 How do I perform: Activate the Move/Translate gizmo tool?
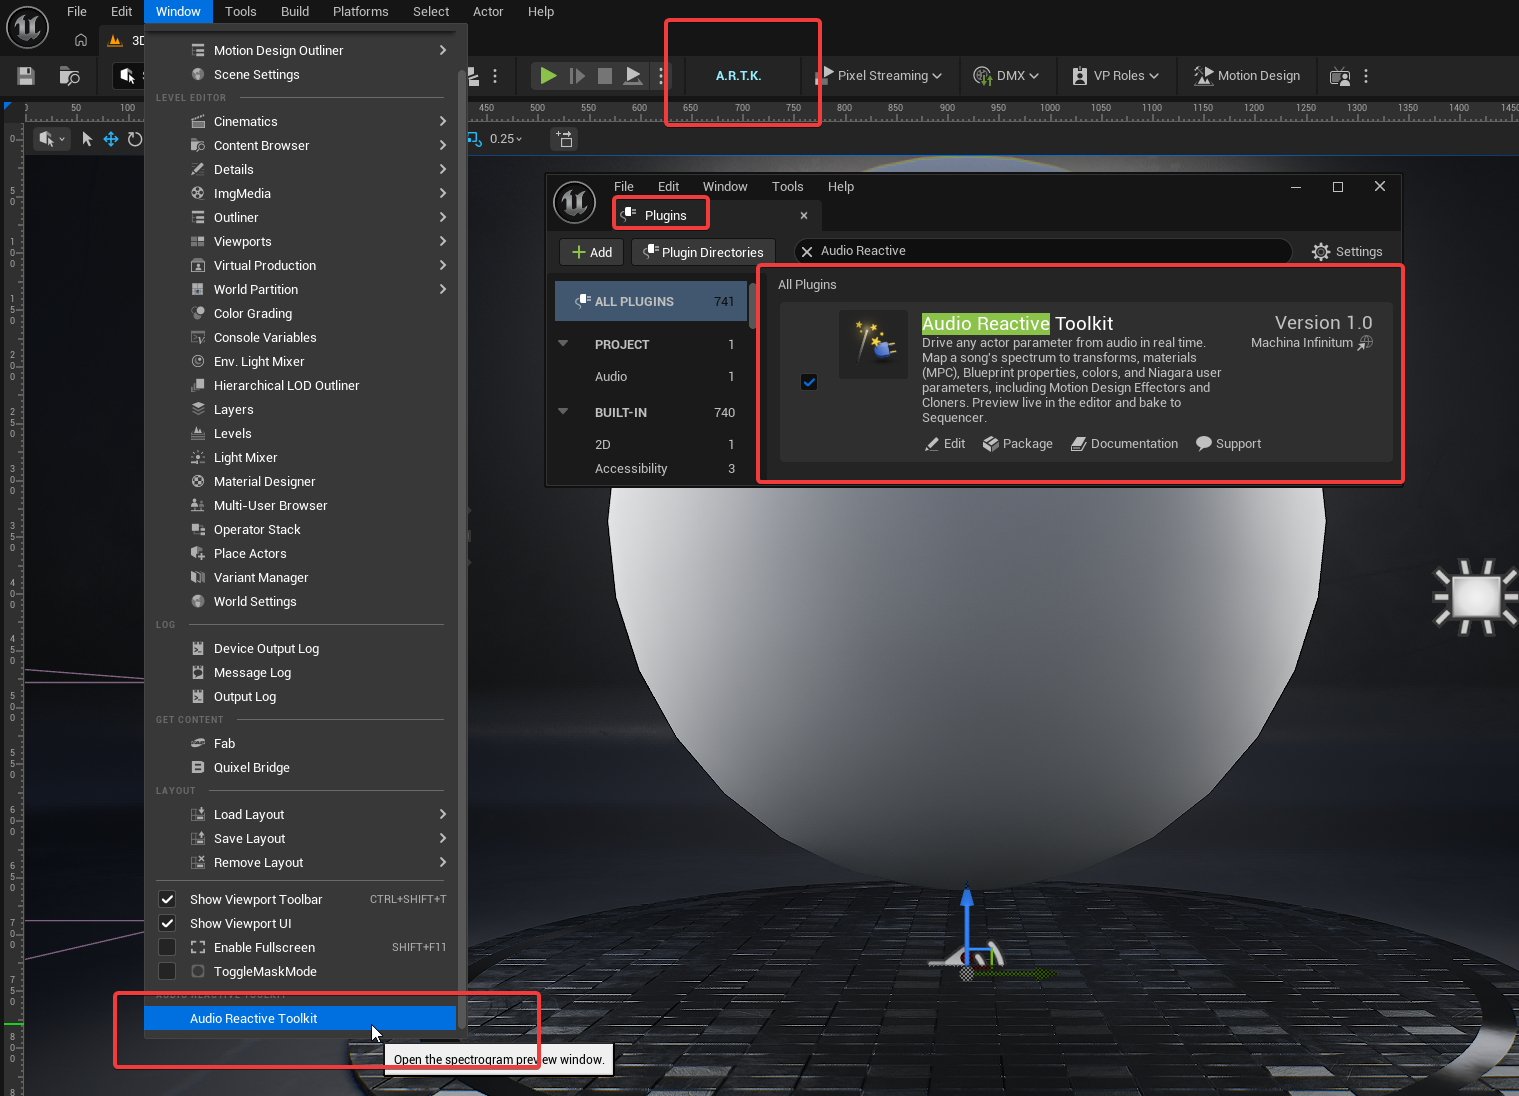pyautogui.click(x=111, y=139)
